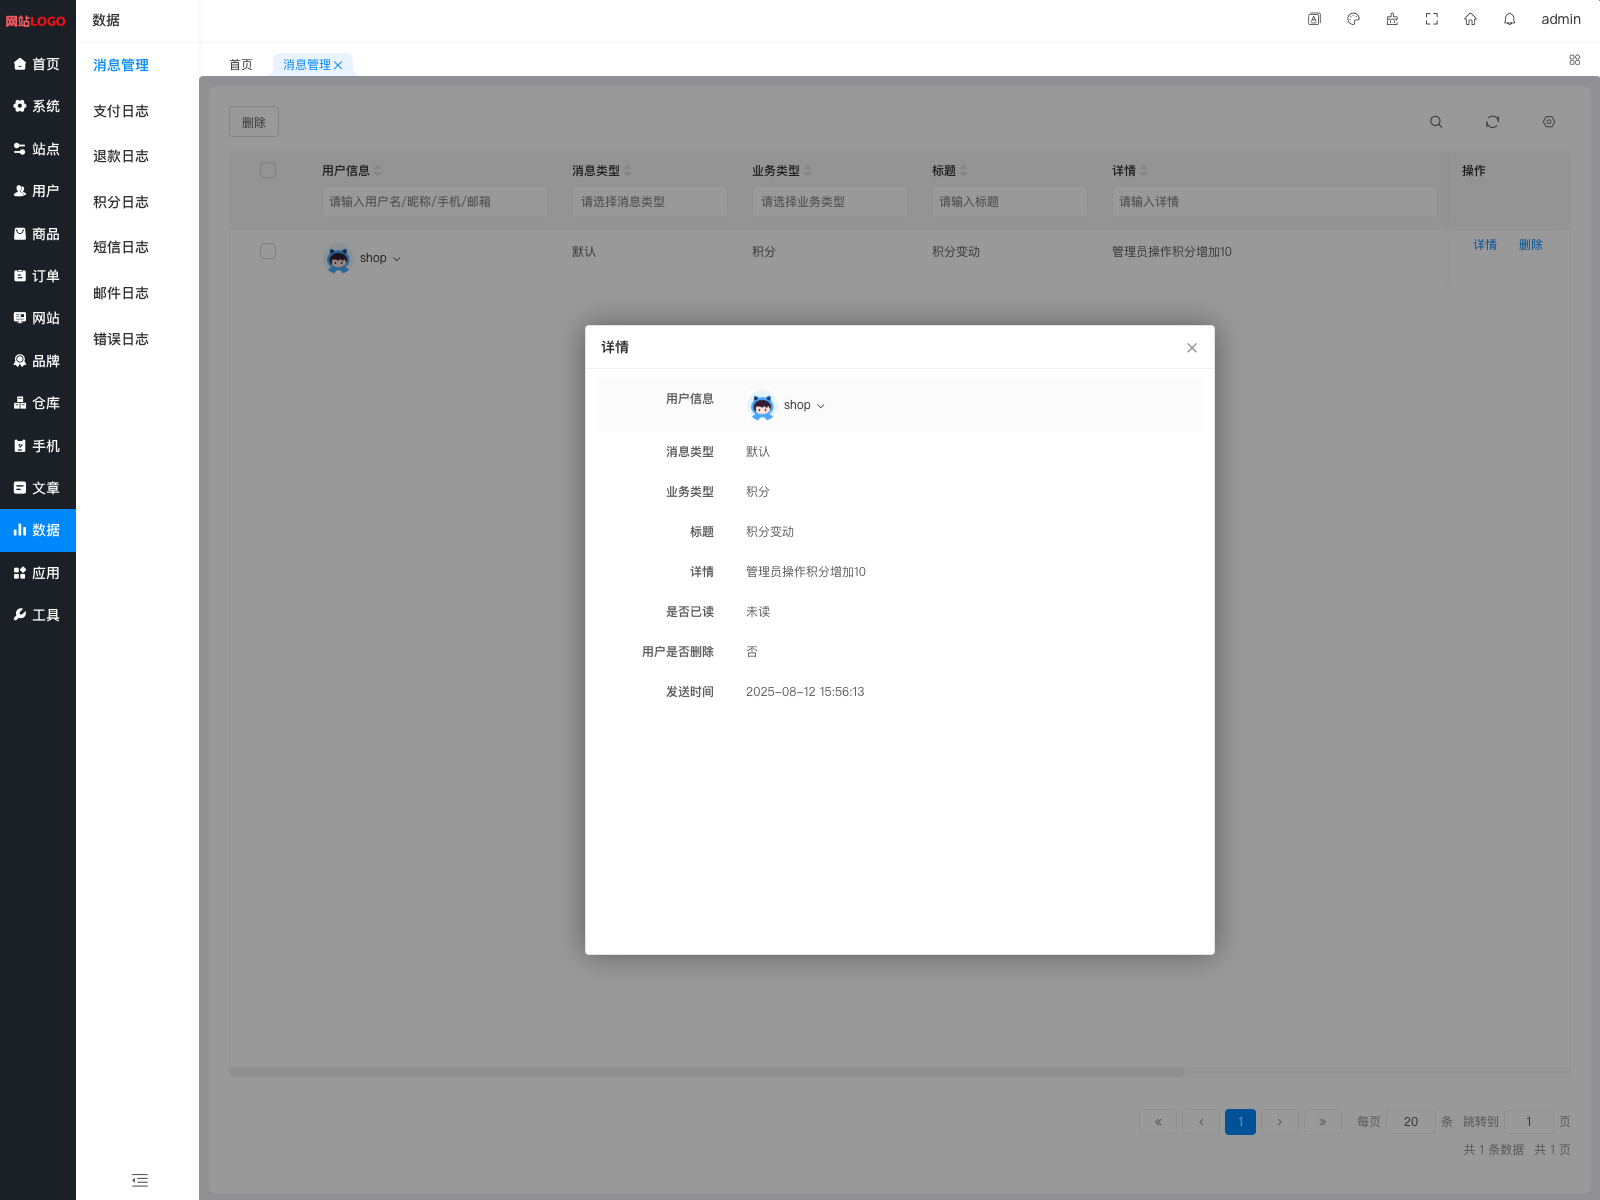Open the 请选择消息类型 dropdown filter
Screen dimensions: 1600x1200
pos(649,202)
